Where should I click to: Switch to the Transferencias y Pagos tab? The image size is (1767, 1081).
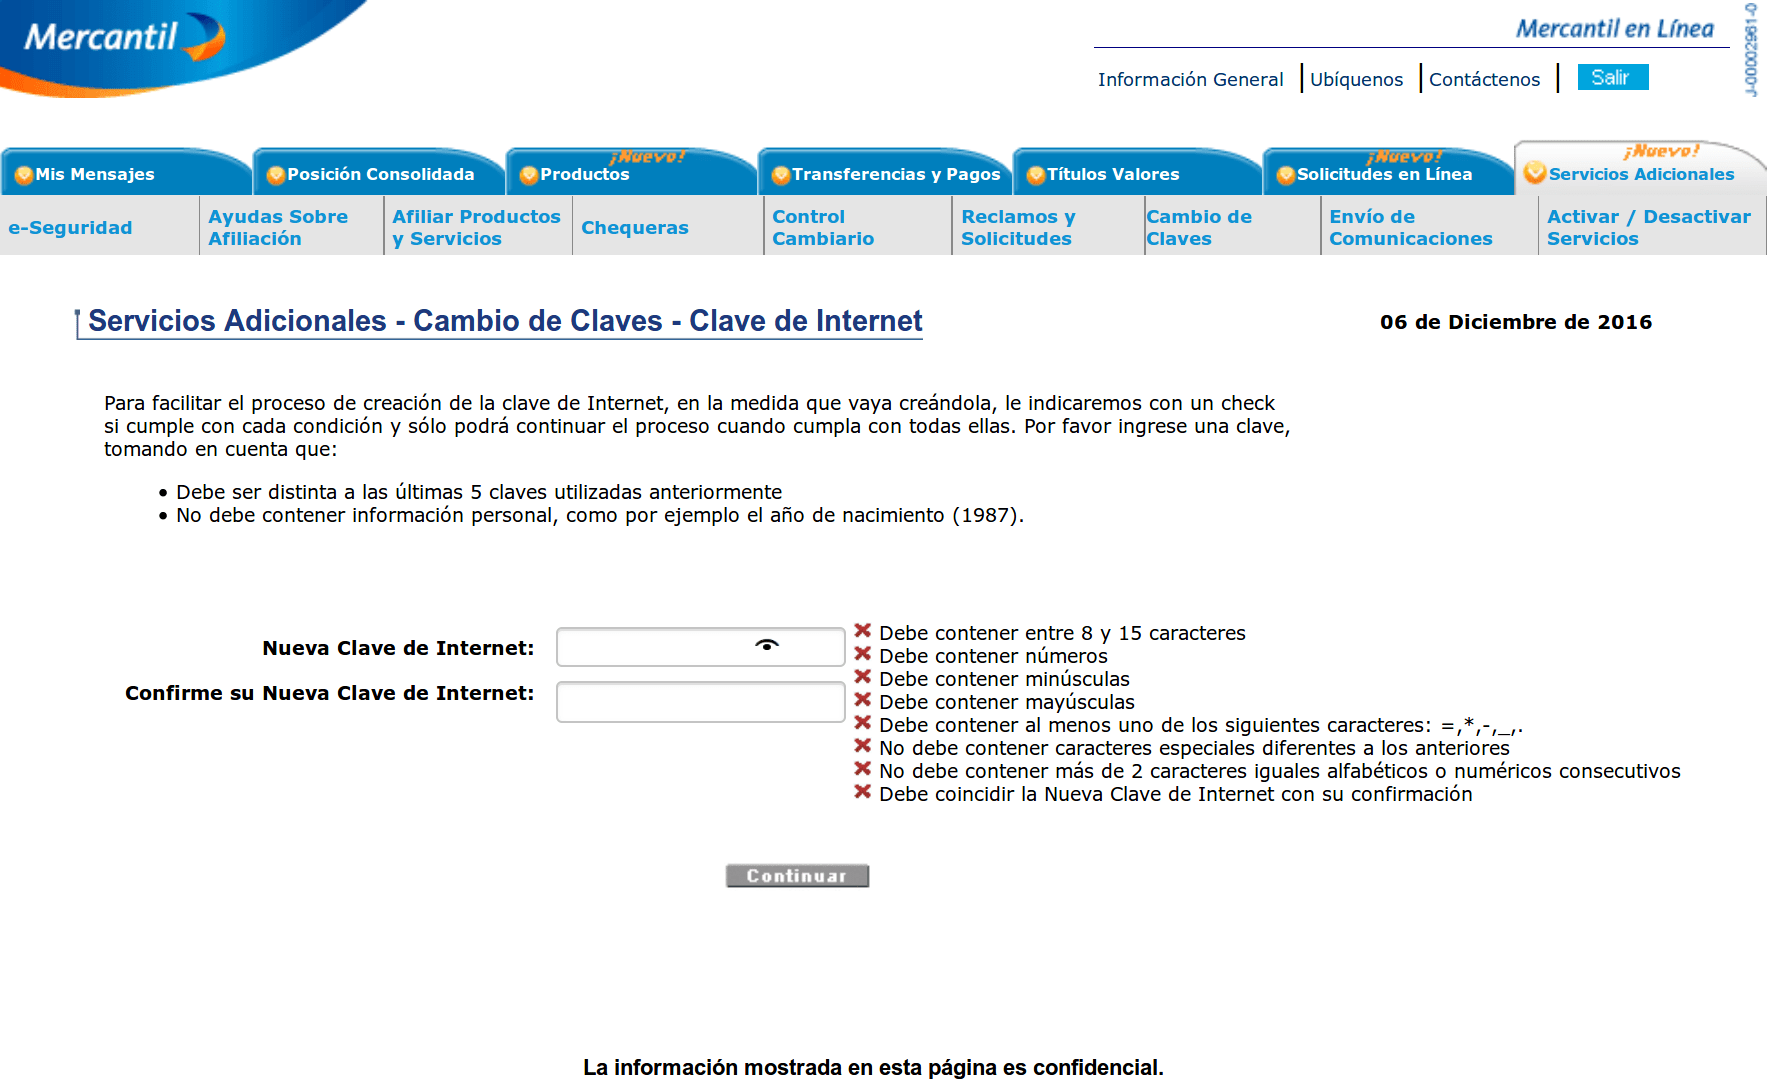[x=895, y=174]
